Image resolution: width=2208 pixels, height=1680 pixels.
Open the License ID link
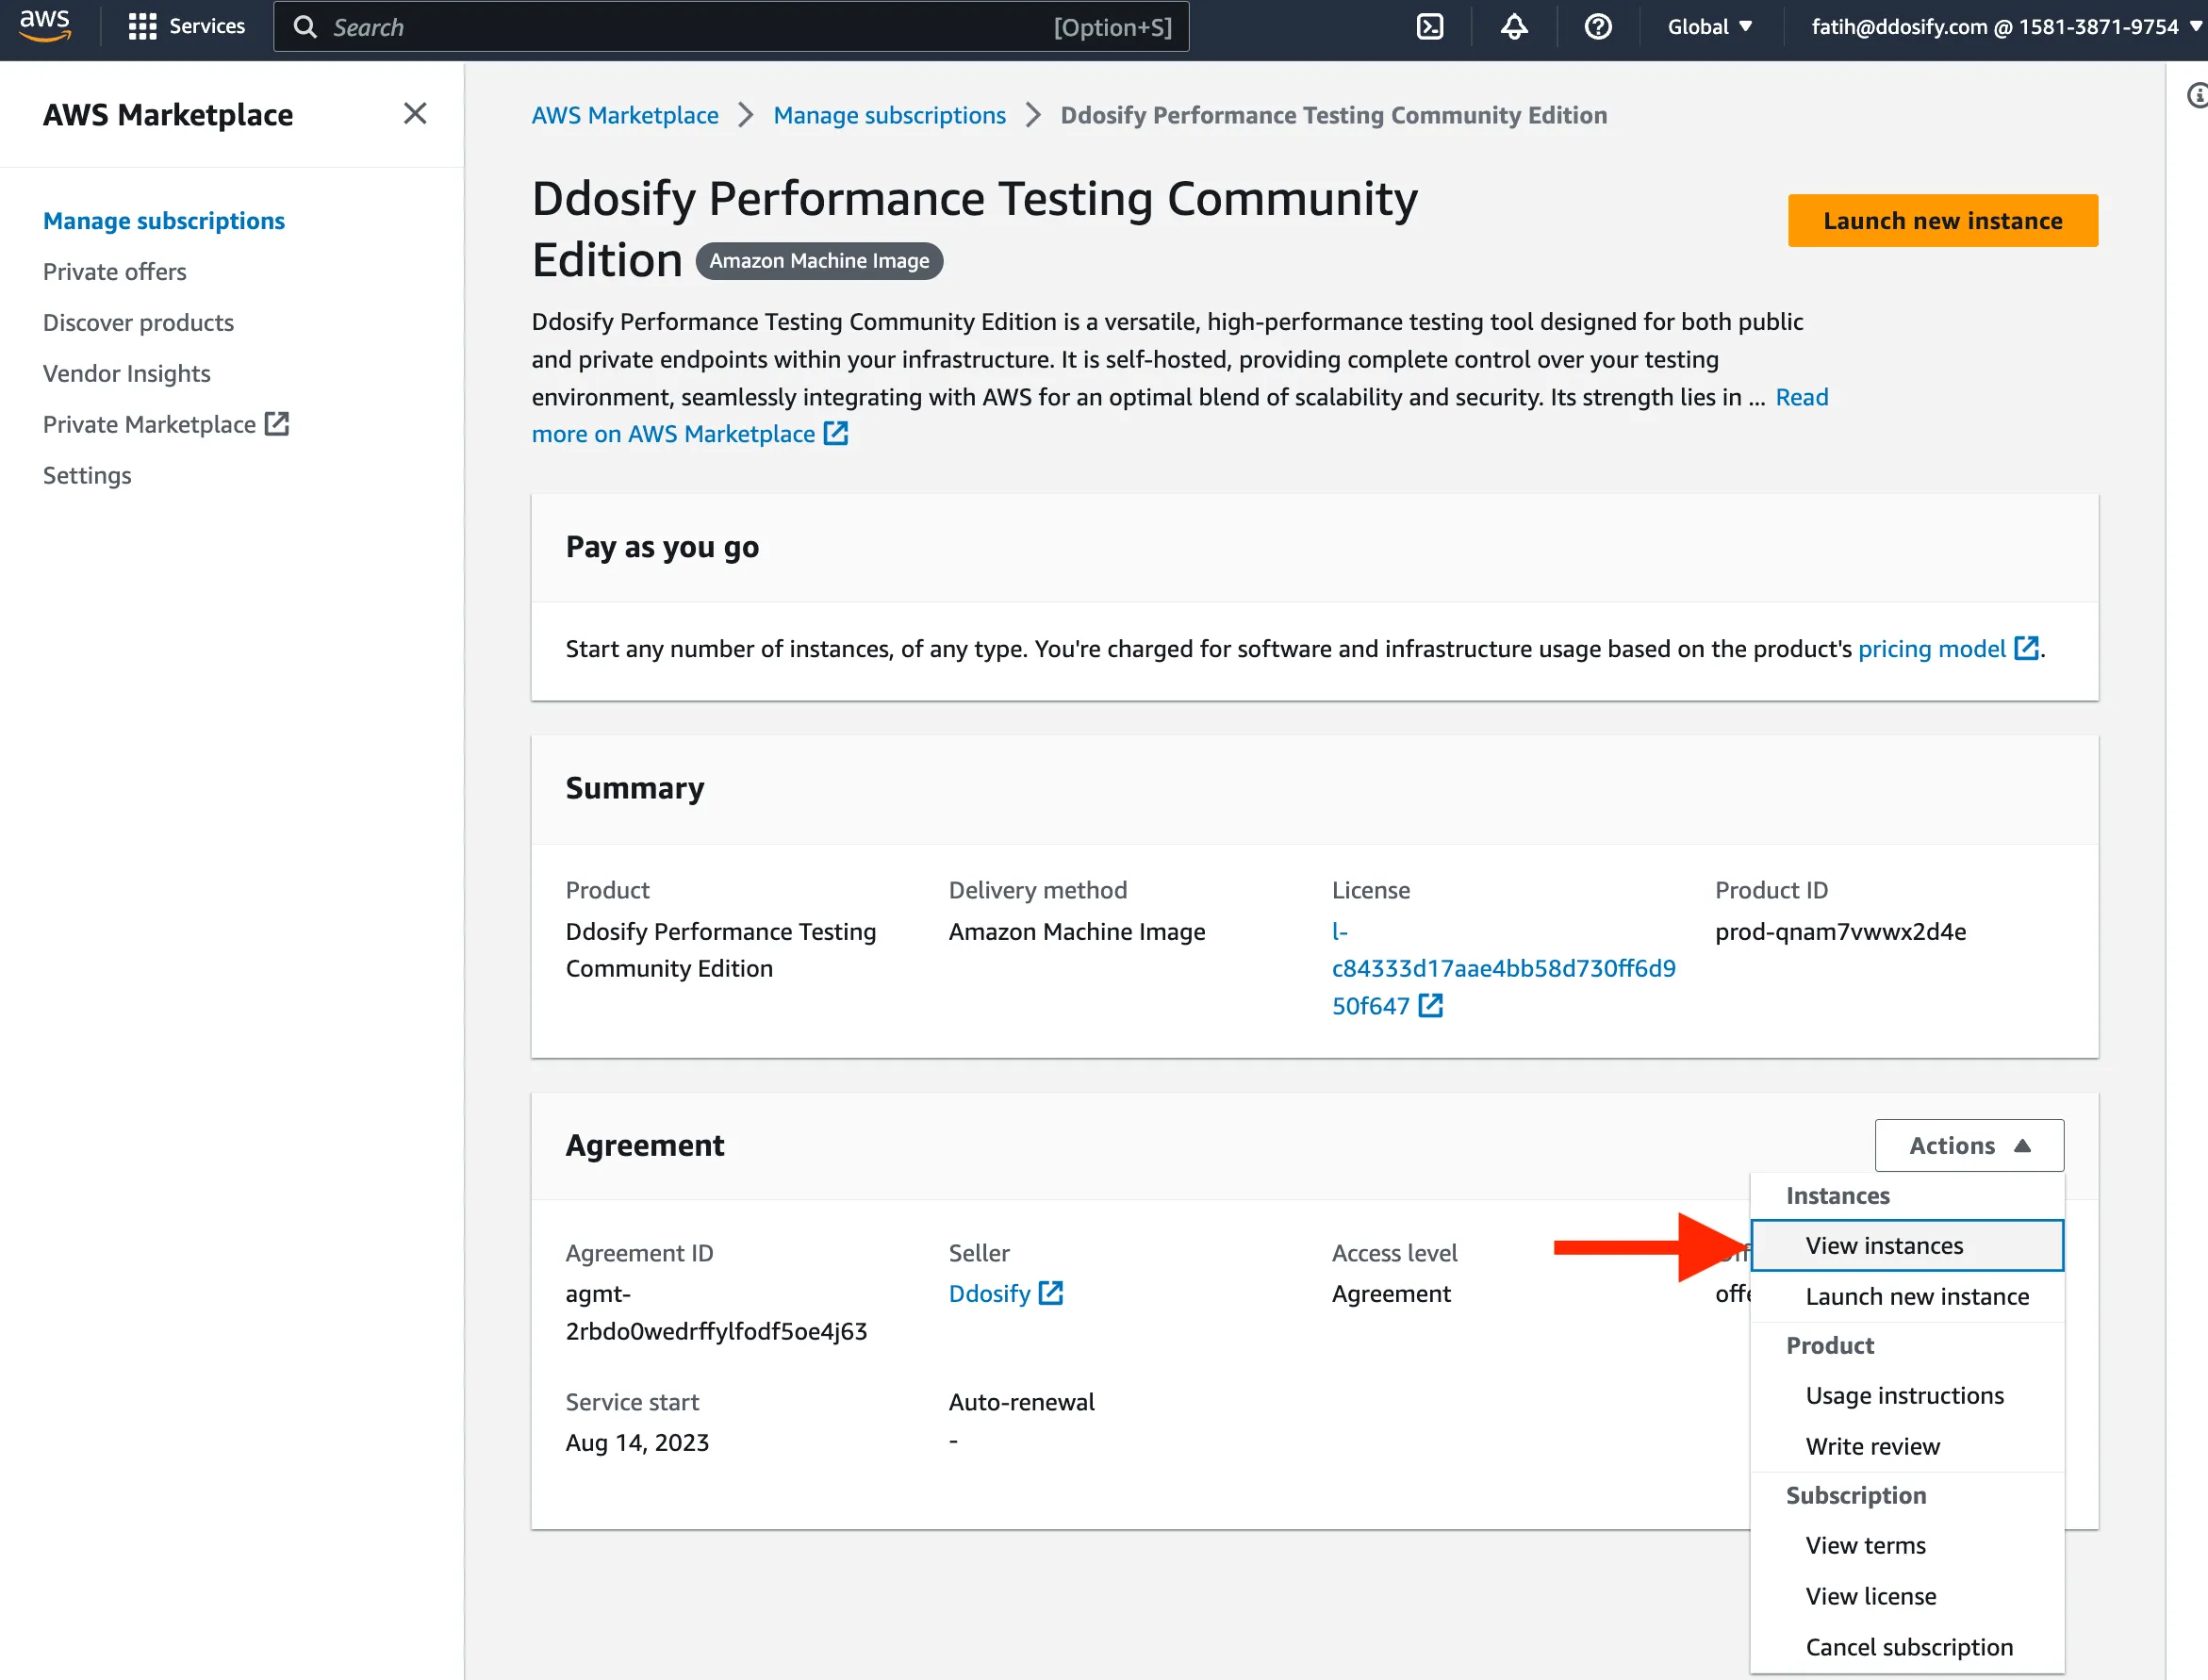coord(1503,969)
